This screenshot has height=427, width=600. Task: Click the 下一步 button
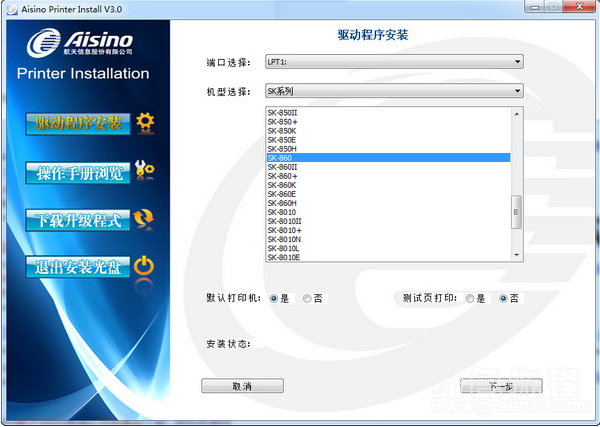[501, 386]
